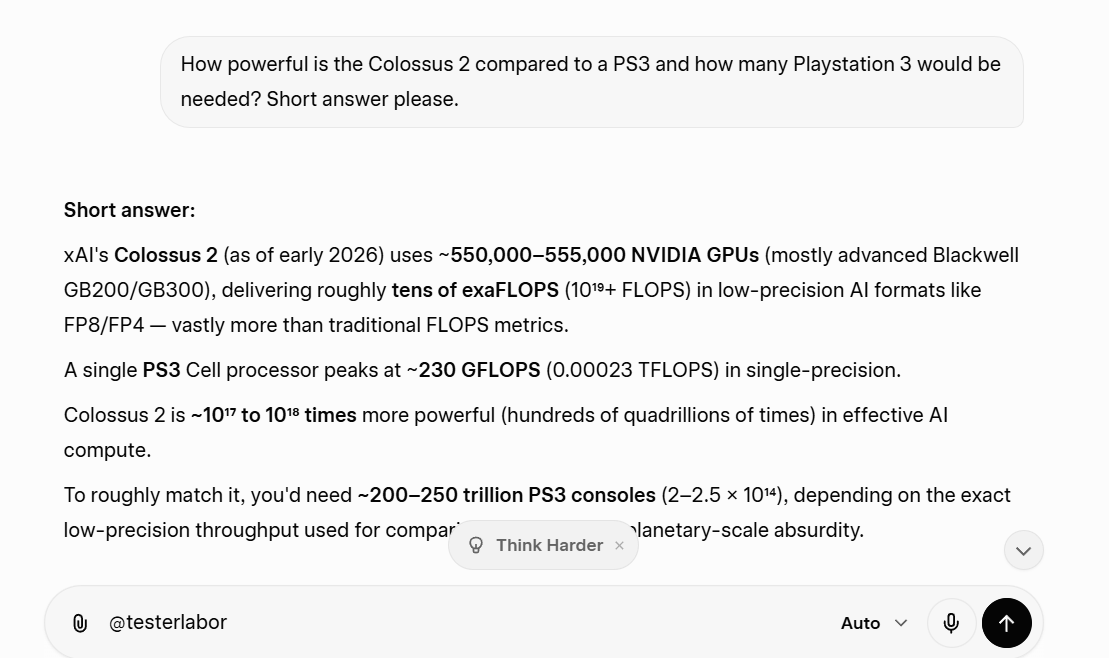
Task: Click the bold 'Colossus 2' text in first paragraph
Action: pos(166,255)
